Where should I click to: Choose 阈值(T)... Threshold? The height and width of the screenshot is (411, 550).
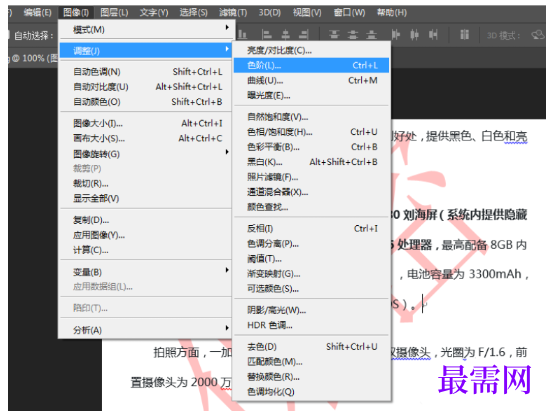(311, 259)
